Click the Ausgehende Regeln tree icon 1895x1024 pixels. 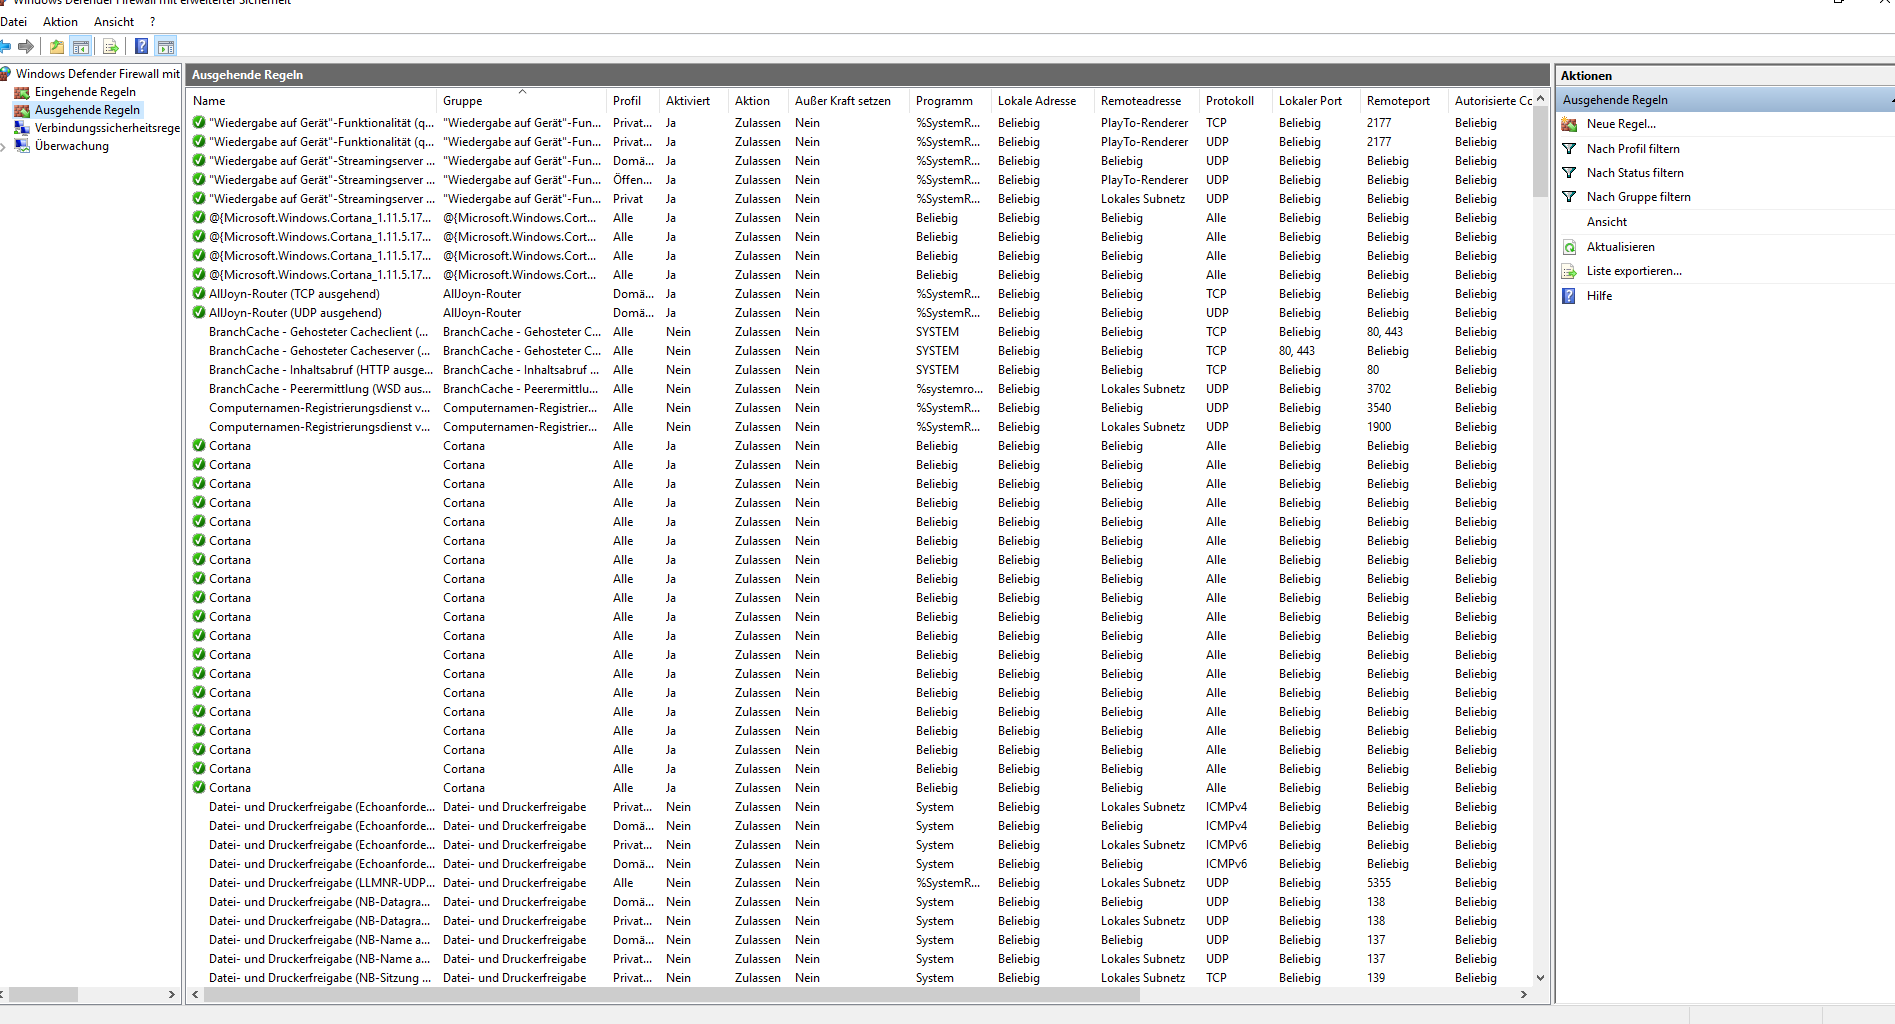click(22, 110)
